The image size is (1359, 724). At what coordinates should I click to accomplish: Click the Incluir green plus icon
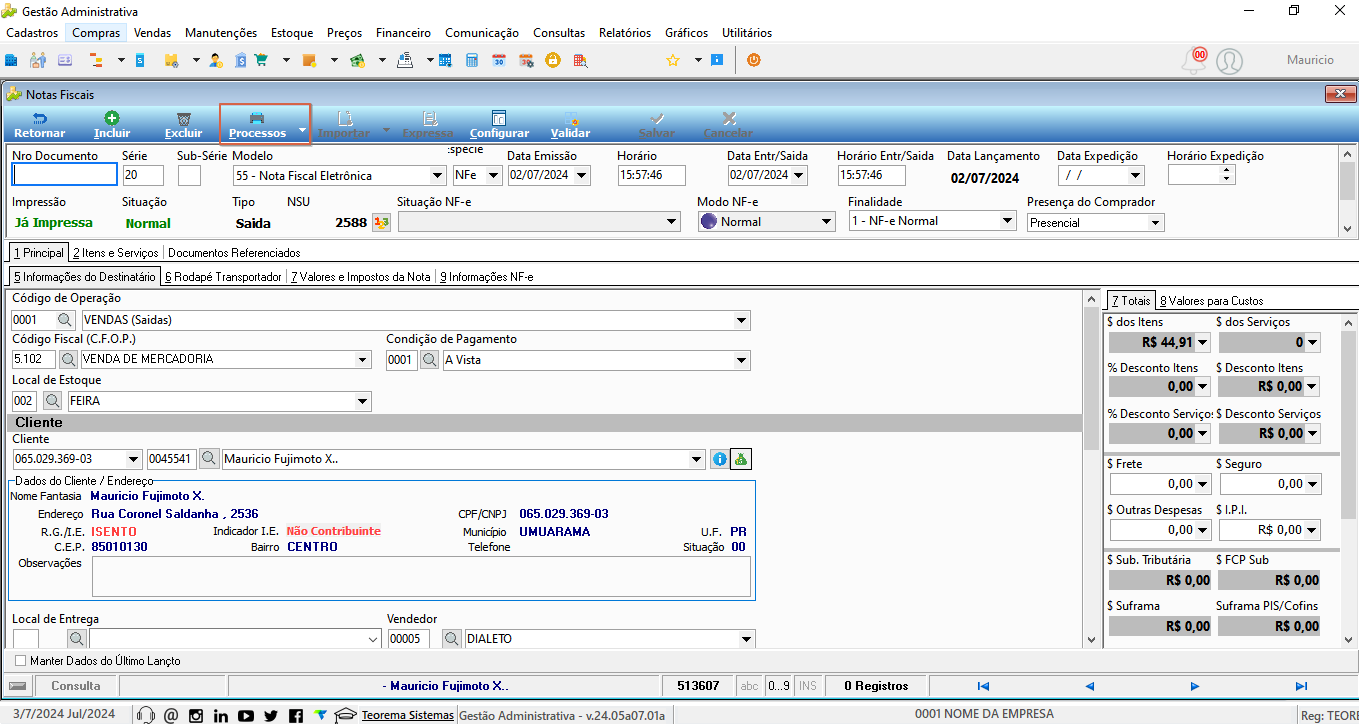[112, 118]
